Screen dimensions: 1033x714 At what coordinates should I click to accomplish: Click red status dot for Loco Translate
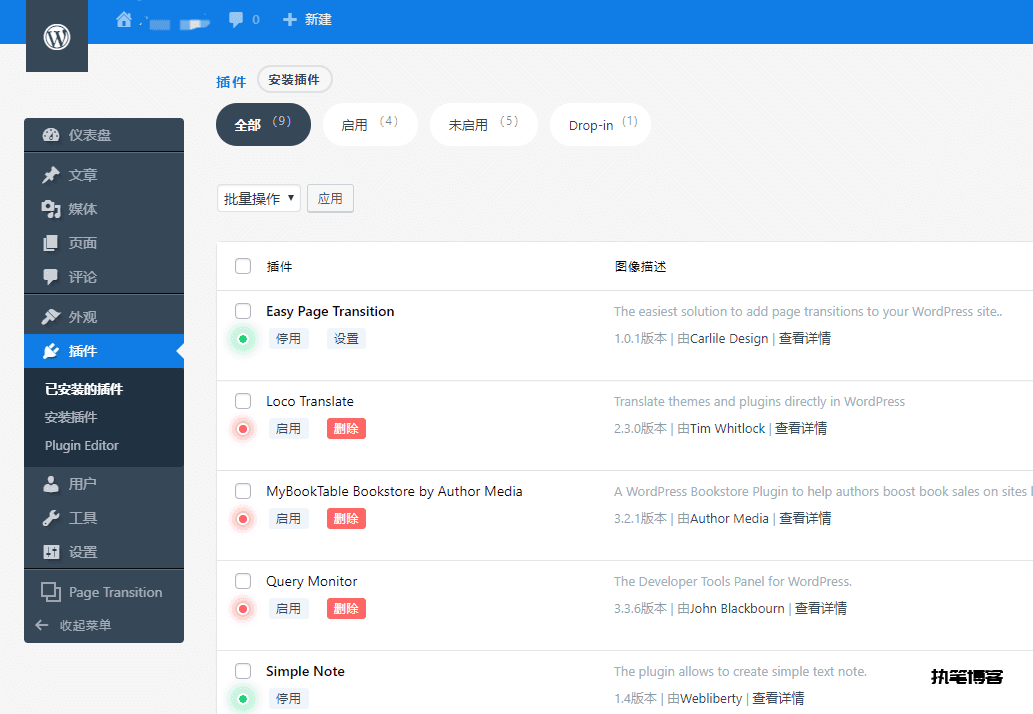[x=243, y=429]
